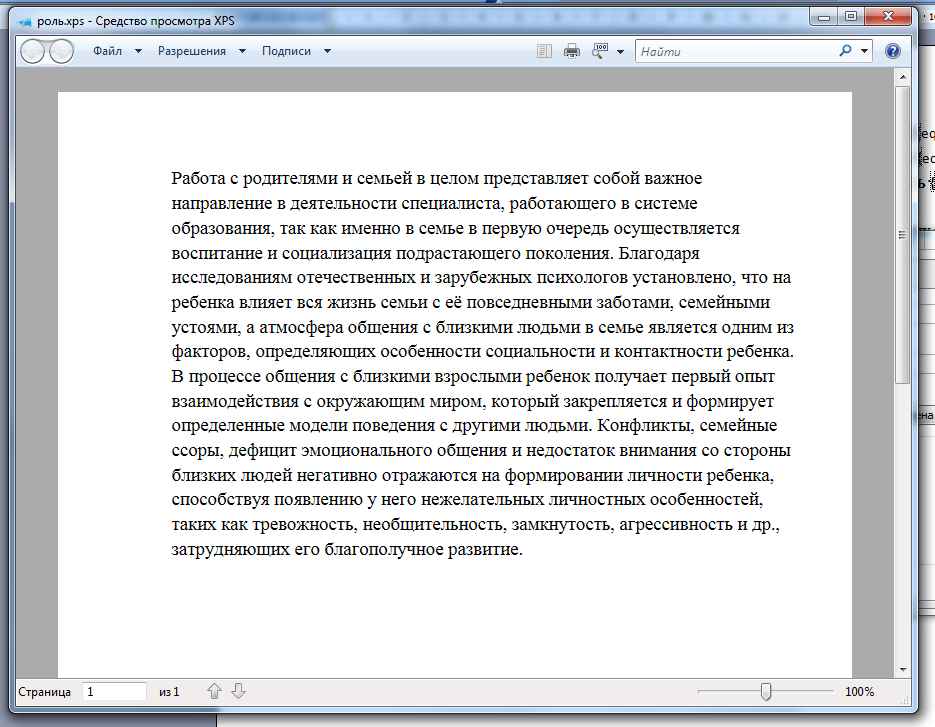Click the Print icon in toolbar
Screen dimensions: 935x727
[x=572, y=51]
